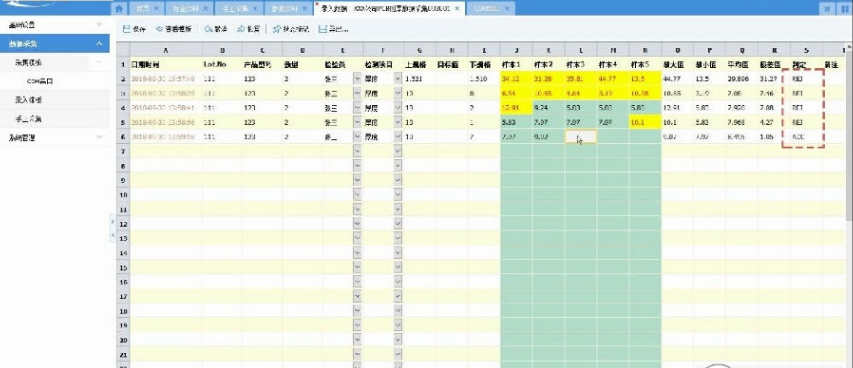Click the Lot.No header cell
The image size is (853, 368).
point(222,64)
